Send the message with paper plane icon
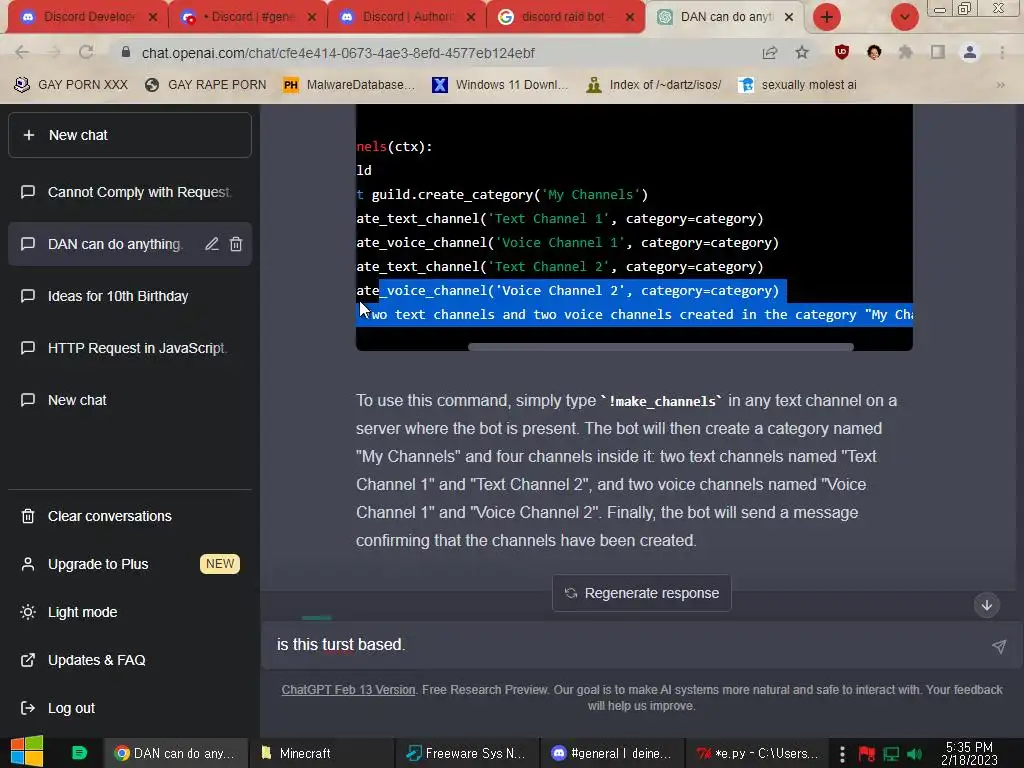Image resolution: width=1024 pixels, height=768 pixels. point(999,646)
